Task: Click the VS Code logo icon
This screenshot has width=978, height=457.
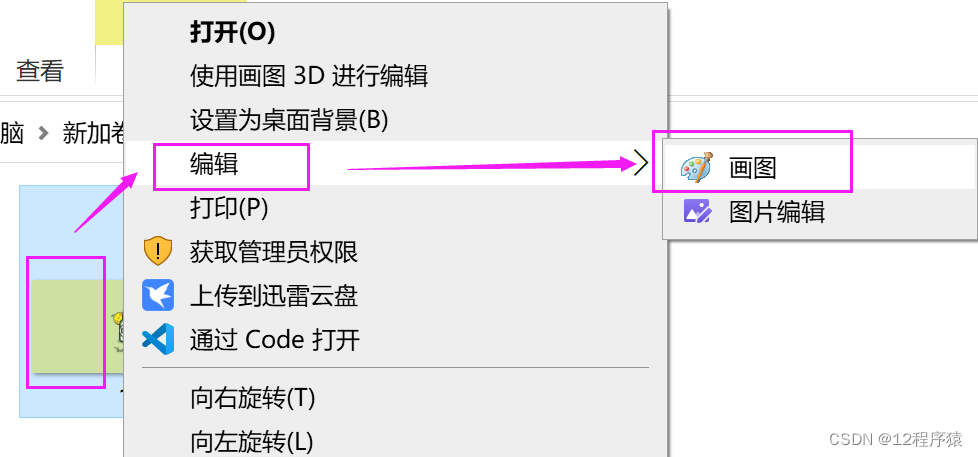Action: pyautogui.click(x=158, y=339)
